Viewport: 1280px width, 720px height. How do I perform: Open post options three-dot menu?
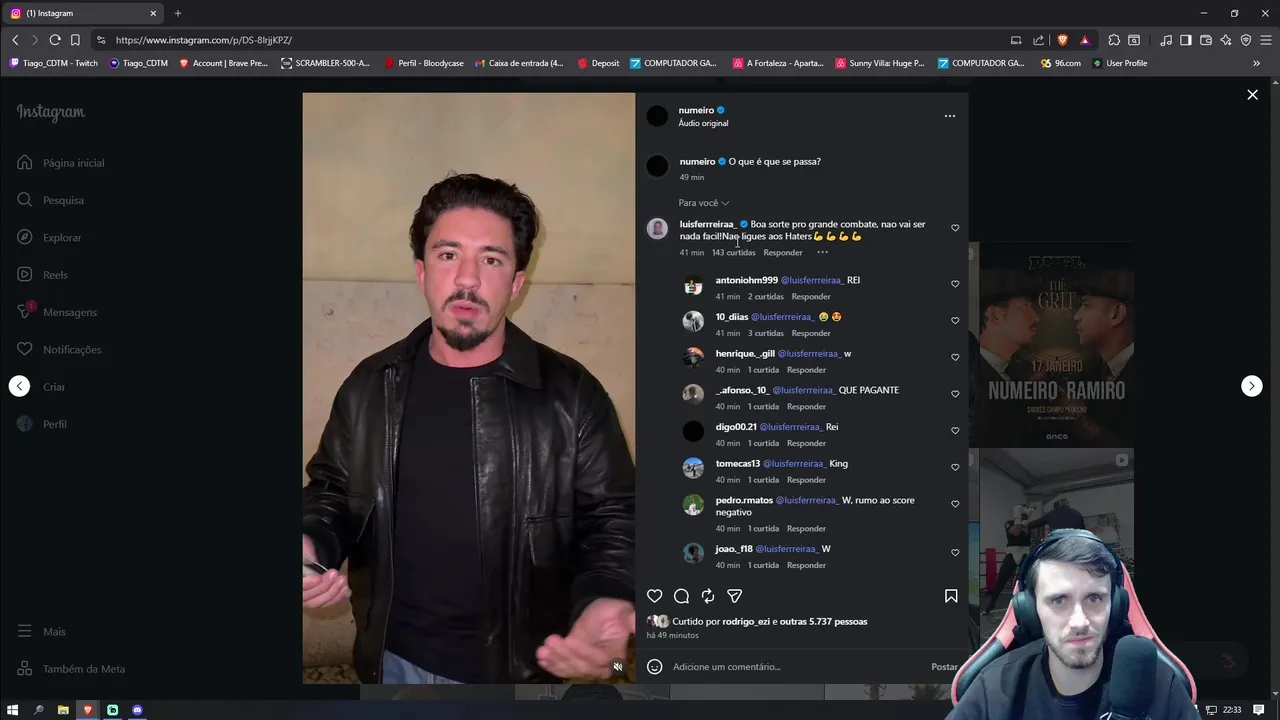(950, 116)
